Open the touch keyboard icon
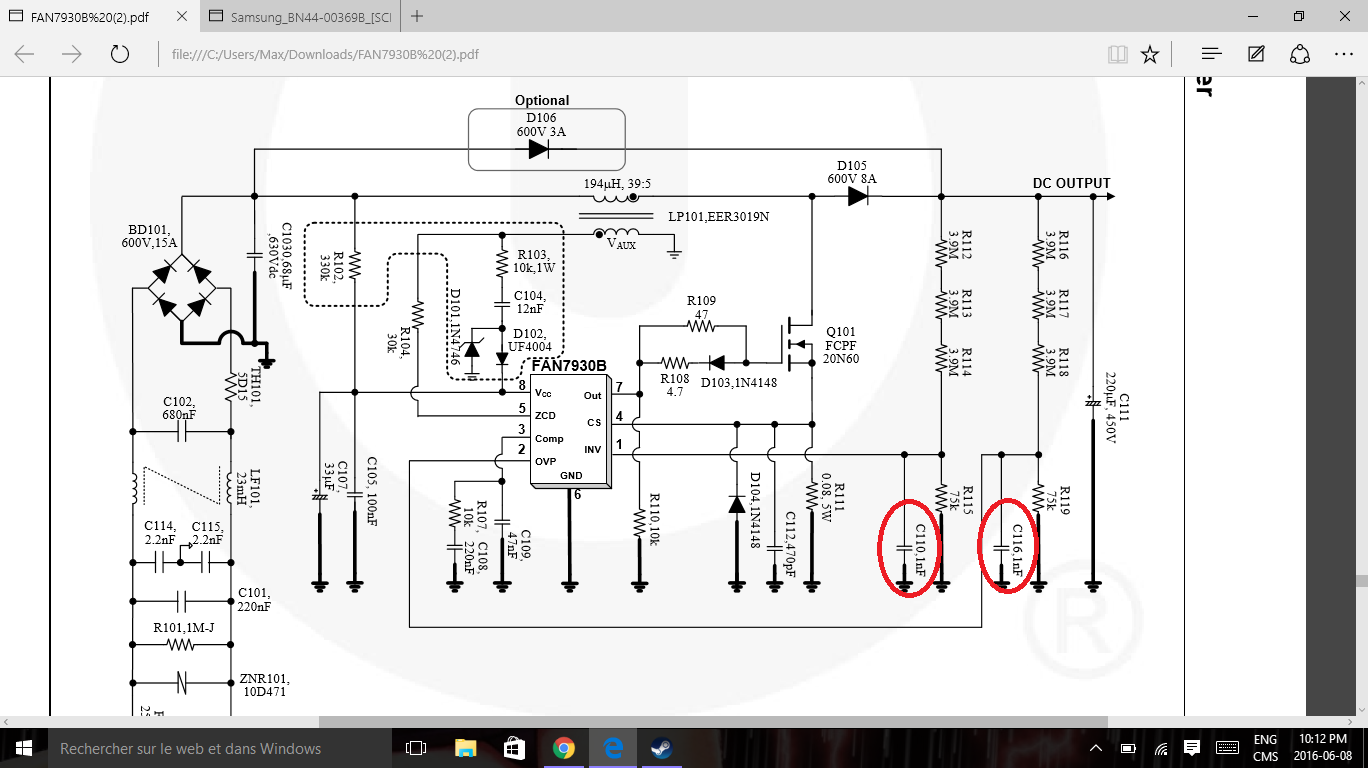Image resolution: width=1368 pixels, height=768 pixels. 1226,748
